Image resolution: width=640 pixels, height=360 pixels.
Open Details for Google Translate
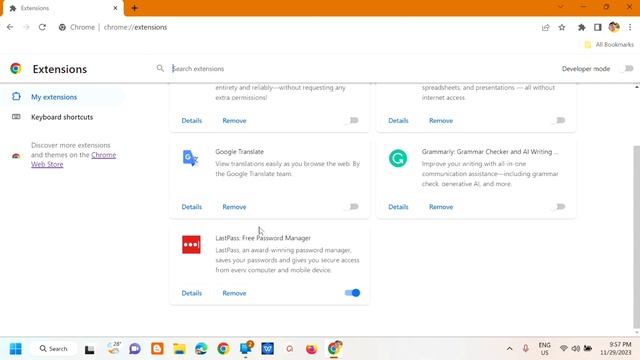tap(191, 207)
